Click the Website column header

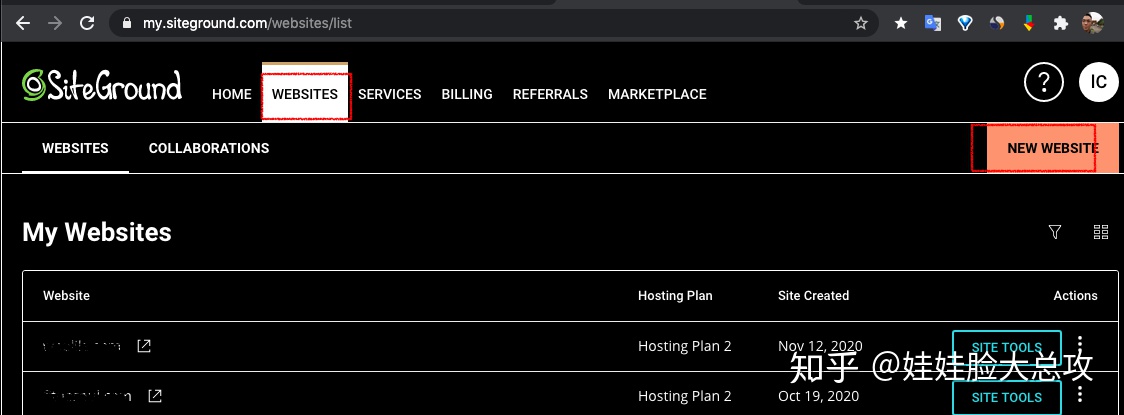coord(66,295)
